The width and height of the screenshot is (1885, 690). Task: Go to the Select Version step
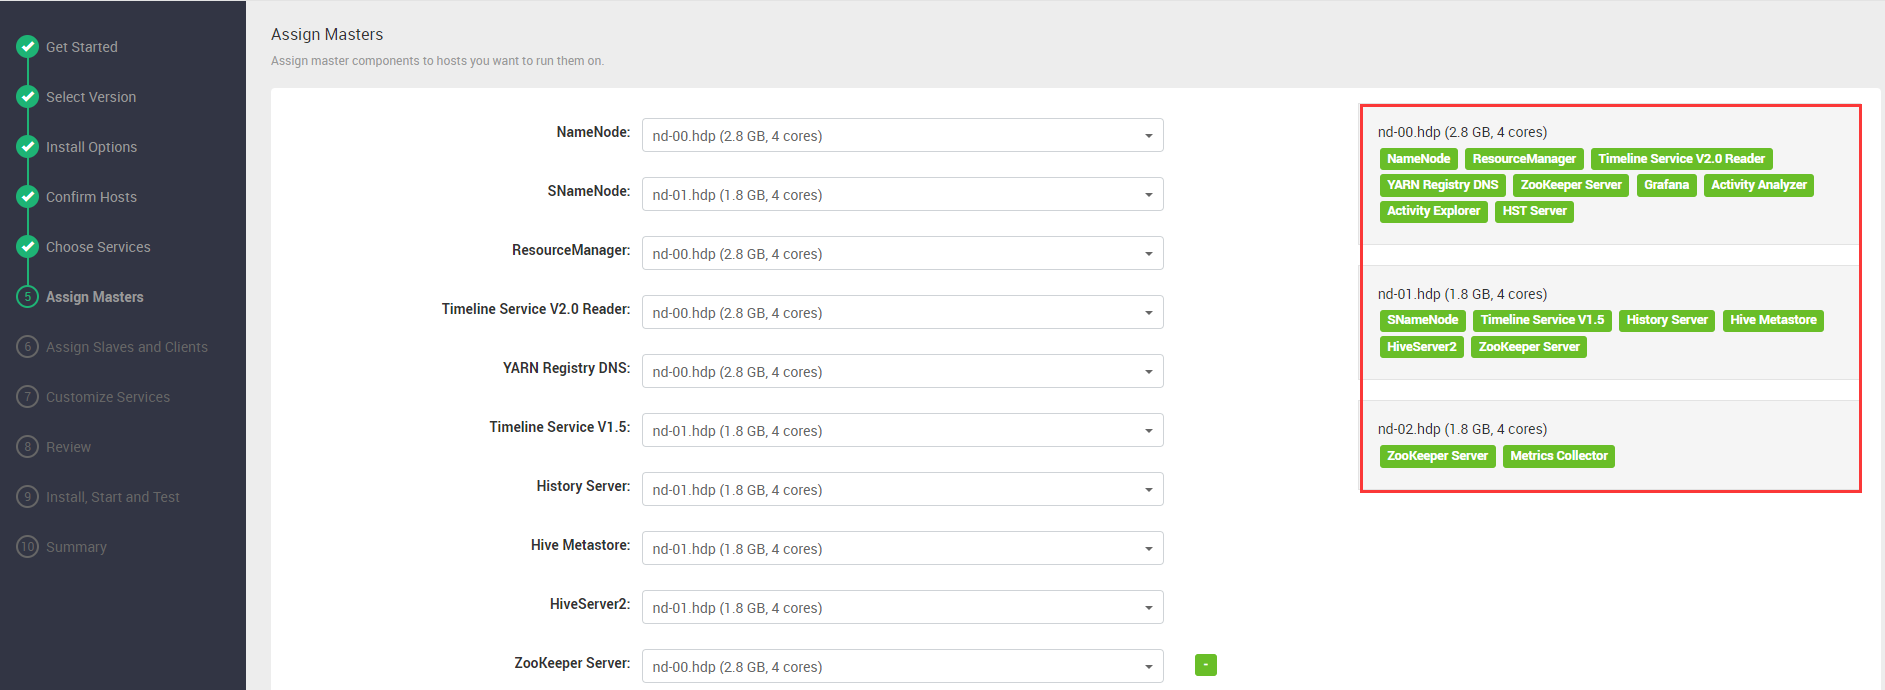tap(91, 97)
